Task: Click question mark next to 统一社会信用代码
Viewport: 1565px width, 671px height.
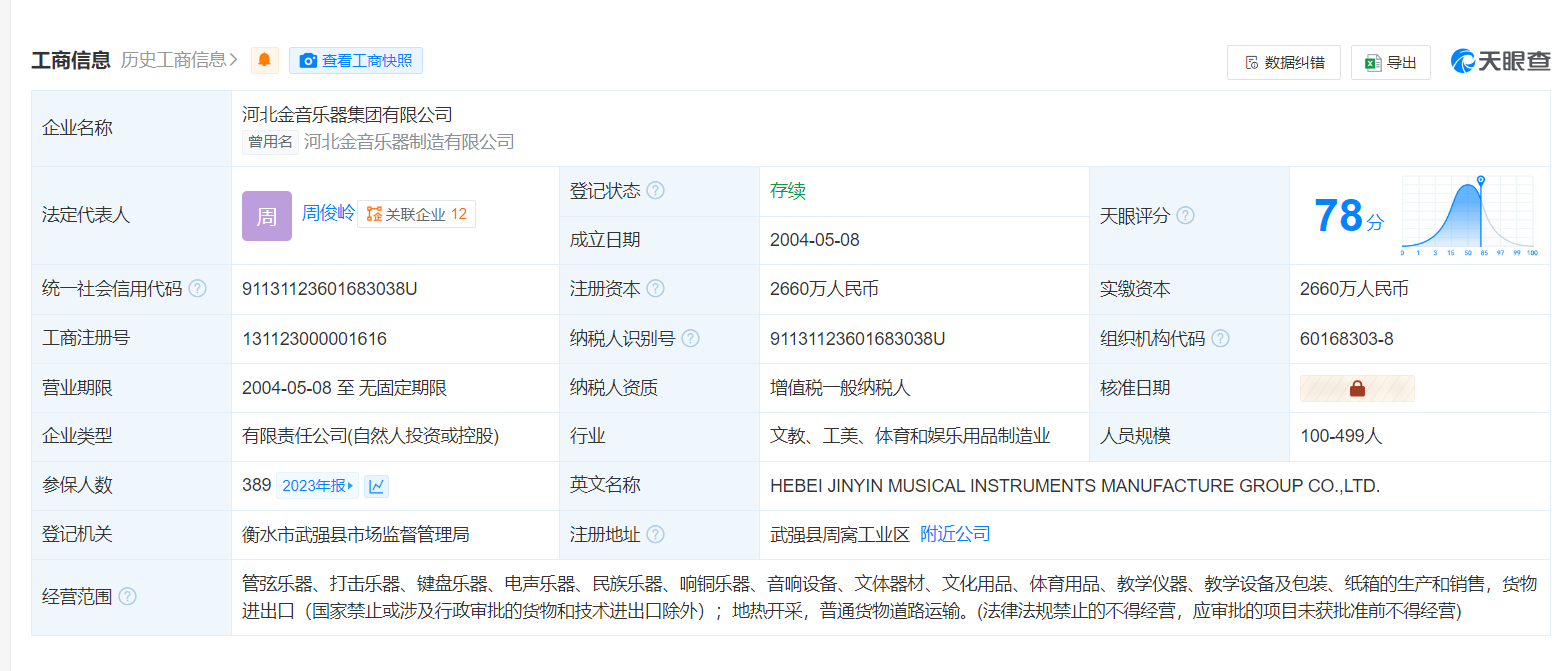Action: [x=197, y=289]
